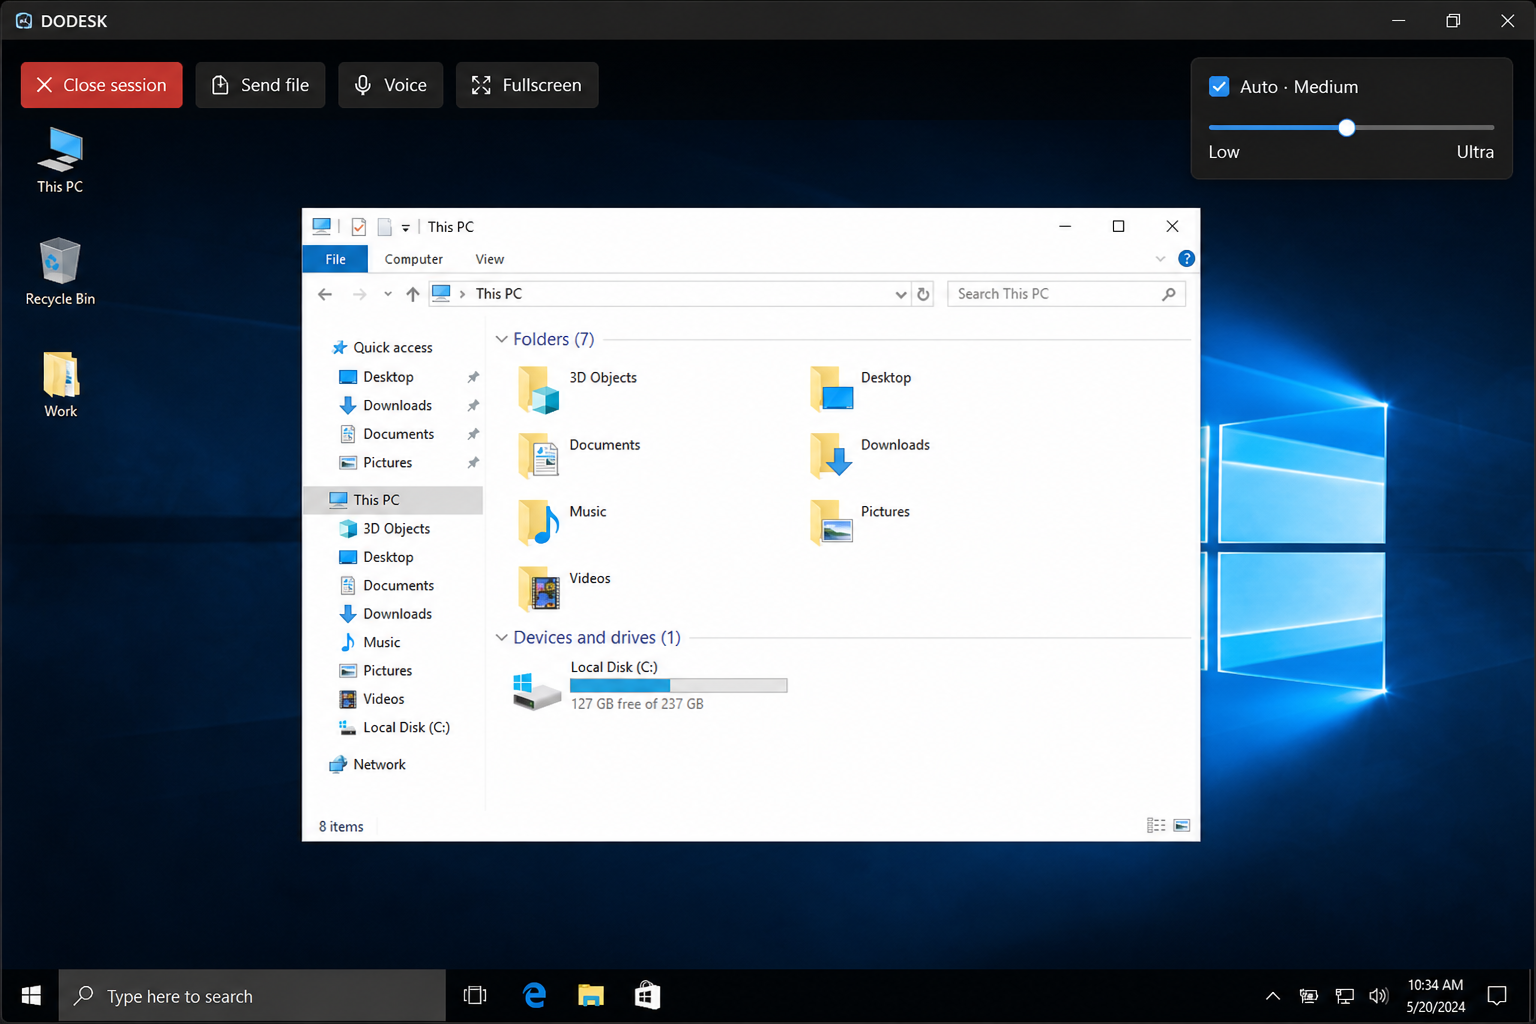
Task: Open the This PC desktop icon
Action: pos(60,160)
